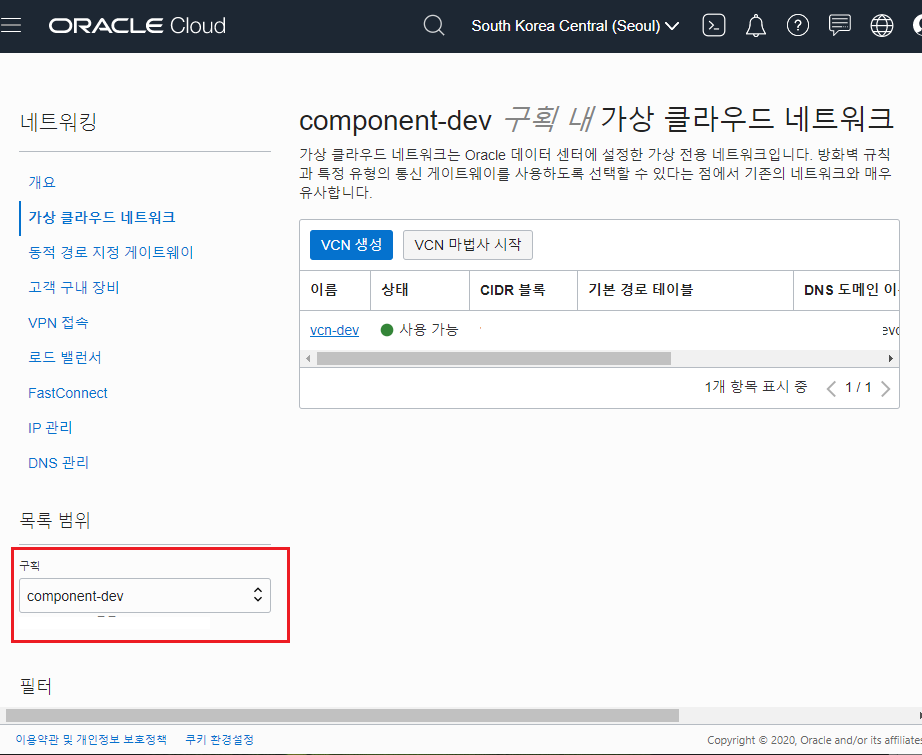Click the 사용 가능 status cell
This screenshot has width=922, height=755.
point(419,330)
